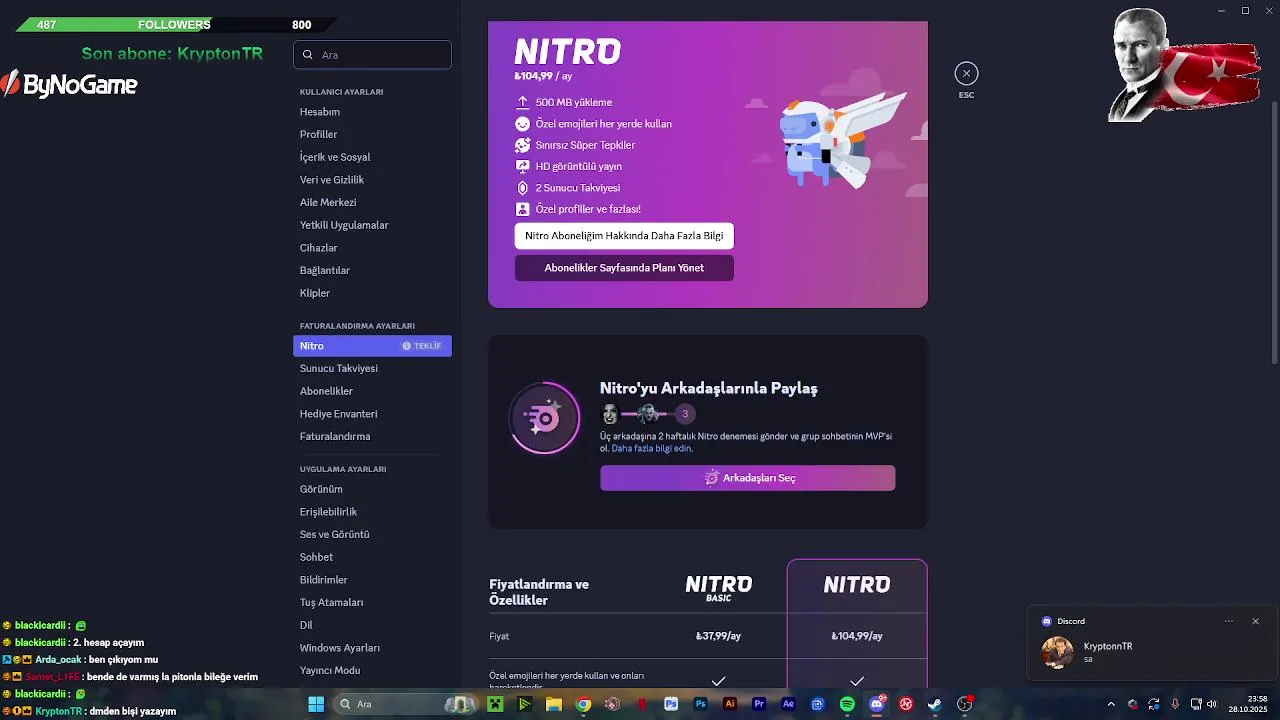Follow the Daha fazla bilgi edin link
The height and width of the screenshot is (720, 1280).
pos(651,448)
